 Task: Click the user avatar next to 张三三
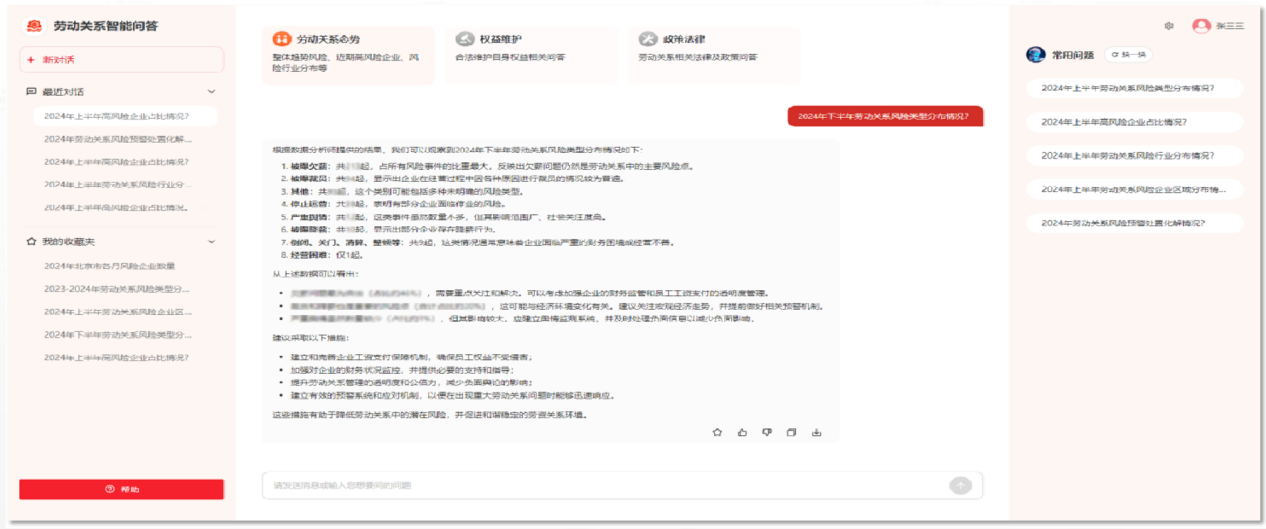click(1201, 26)
